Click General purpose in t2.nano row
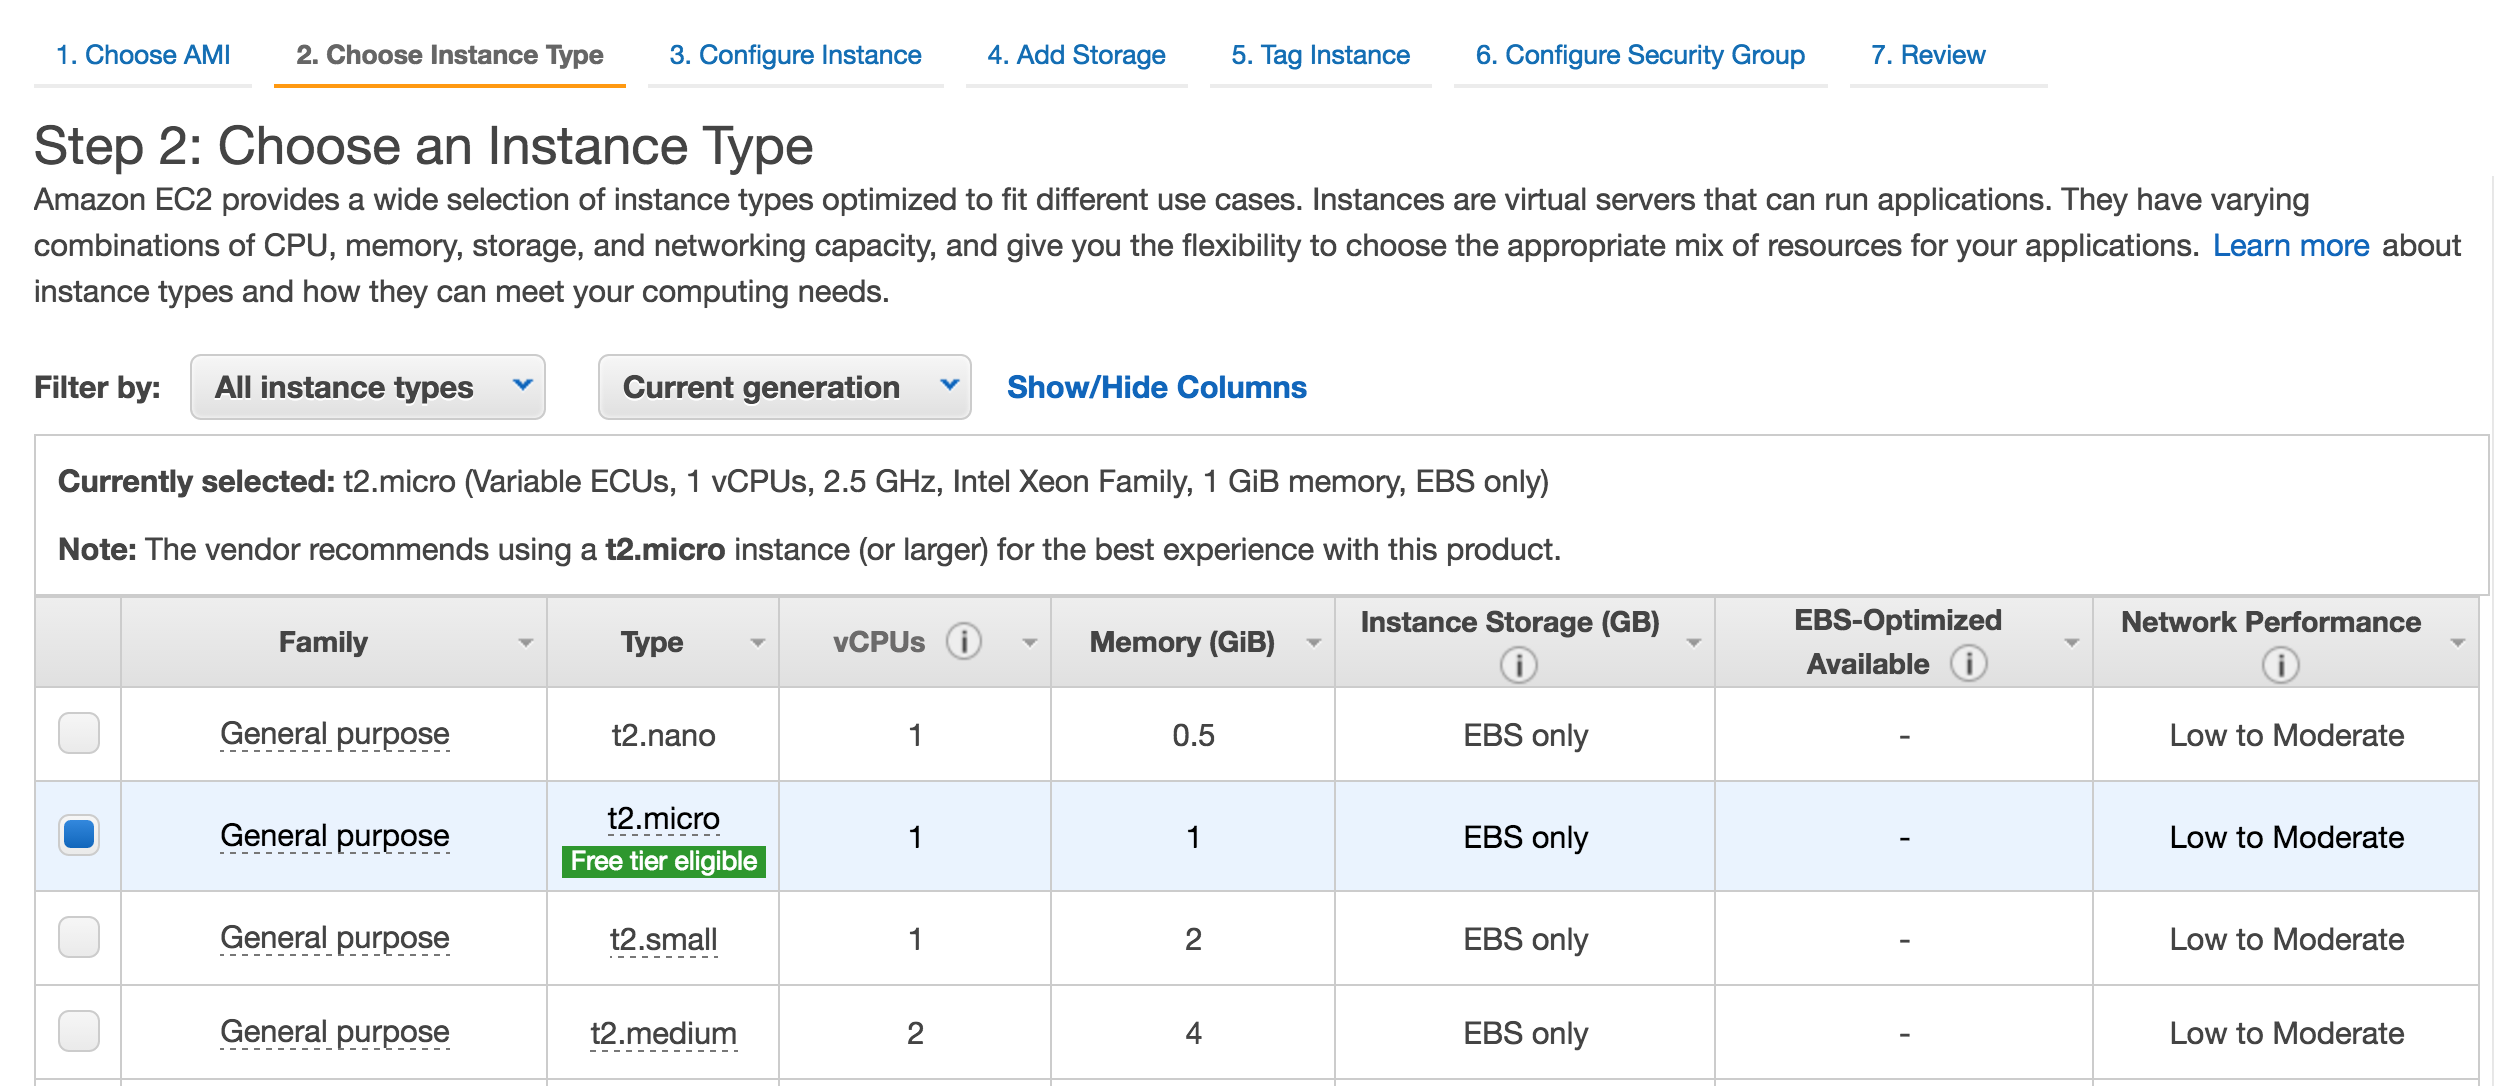 (x=335, y=735)
